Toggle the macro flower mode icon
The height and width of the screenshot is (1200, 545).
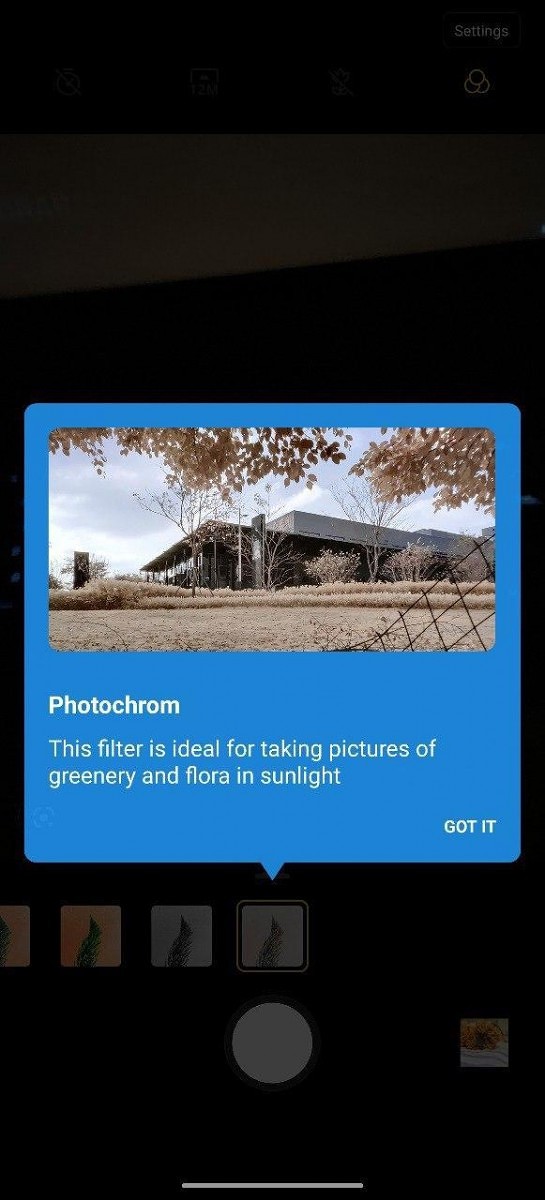point(341,82)
